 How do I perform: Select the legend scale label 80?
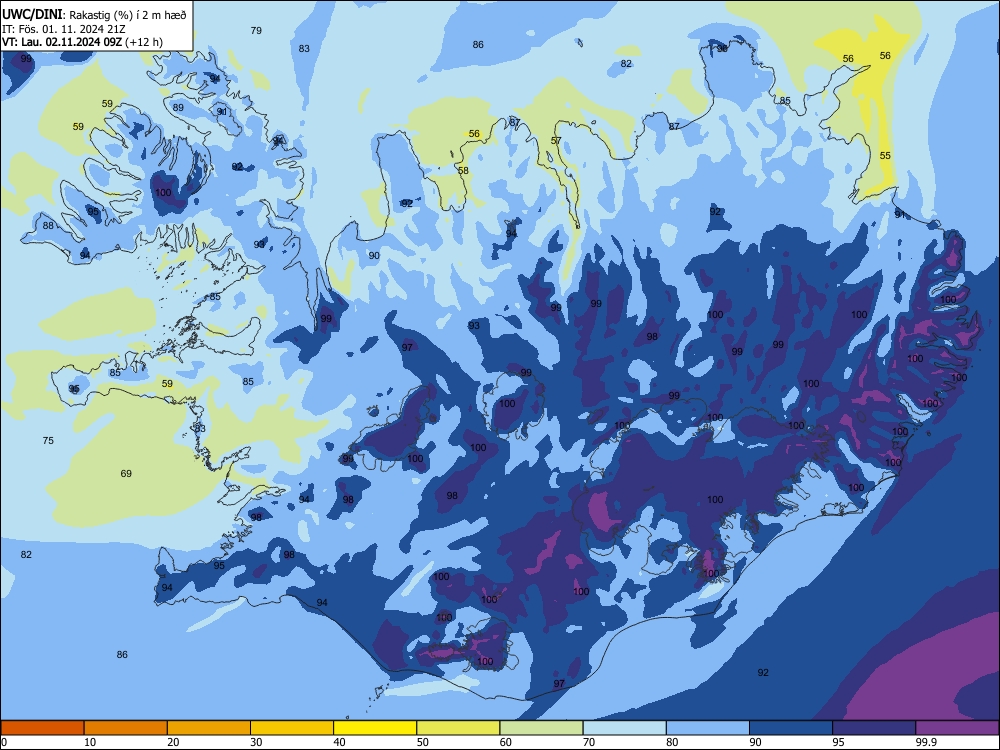tap(672, 742)
